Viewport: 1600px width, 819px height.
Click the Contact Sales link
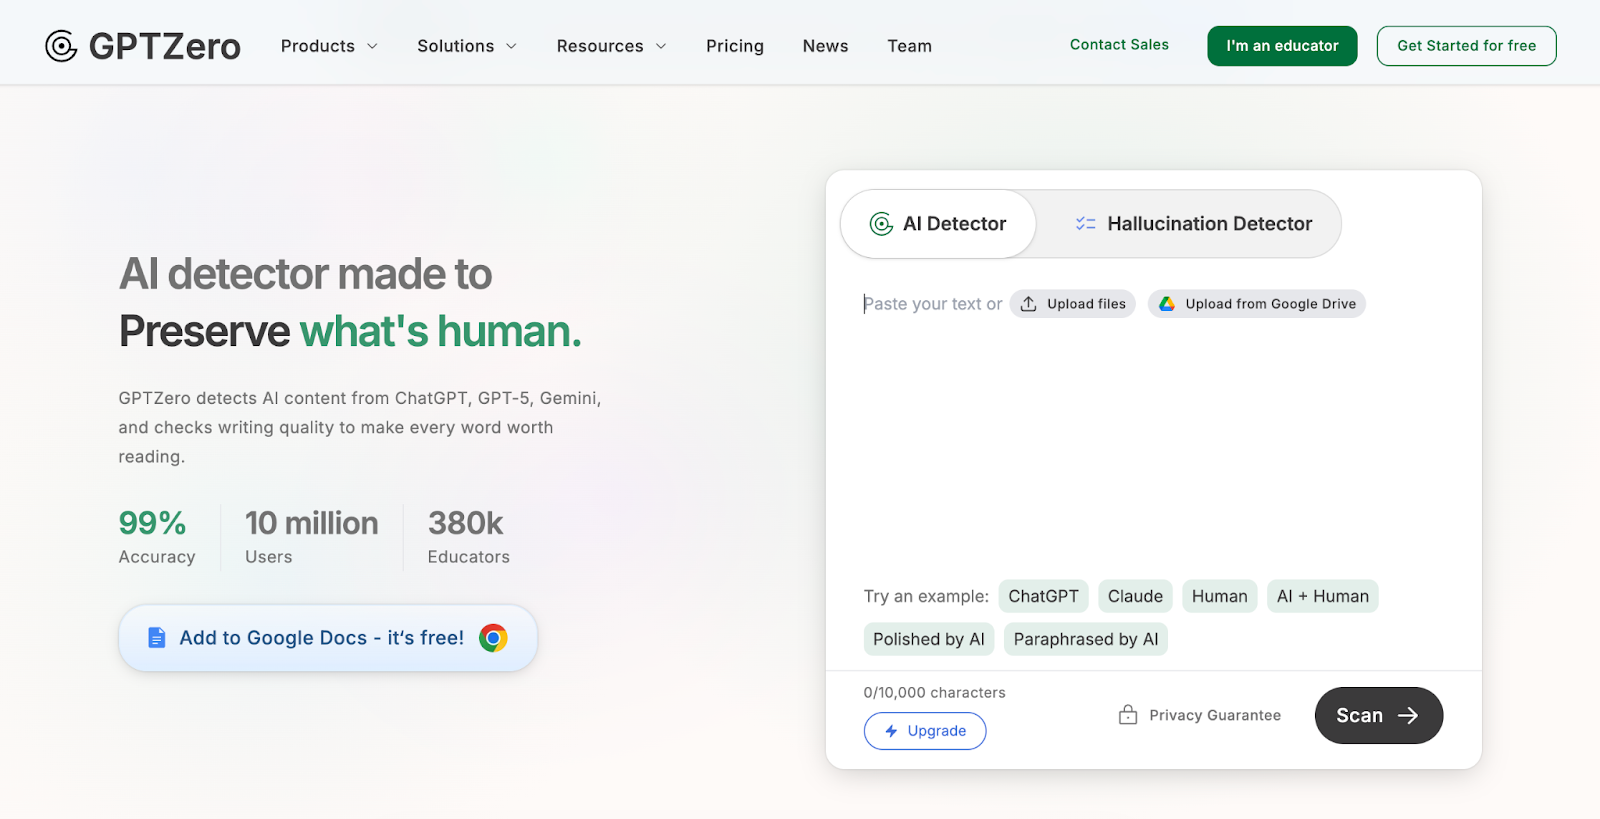[1119, 45]
